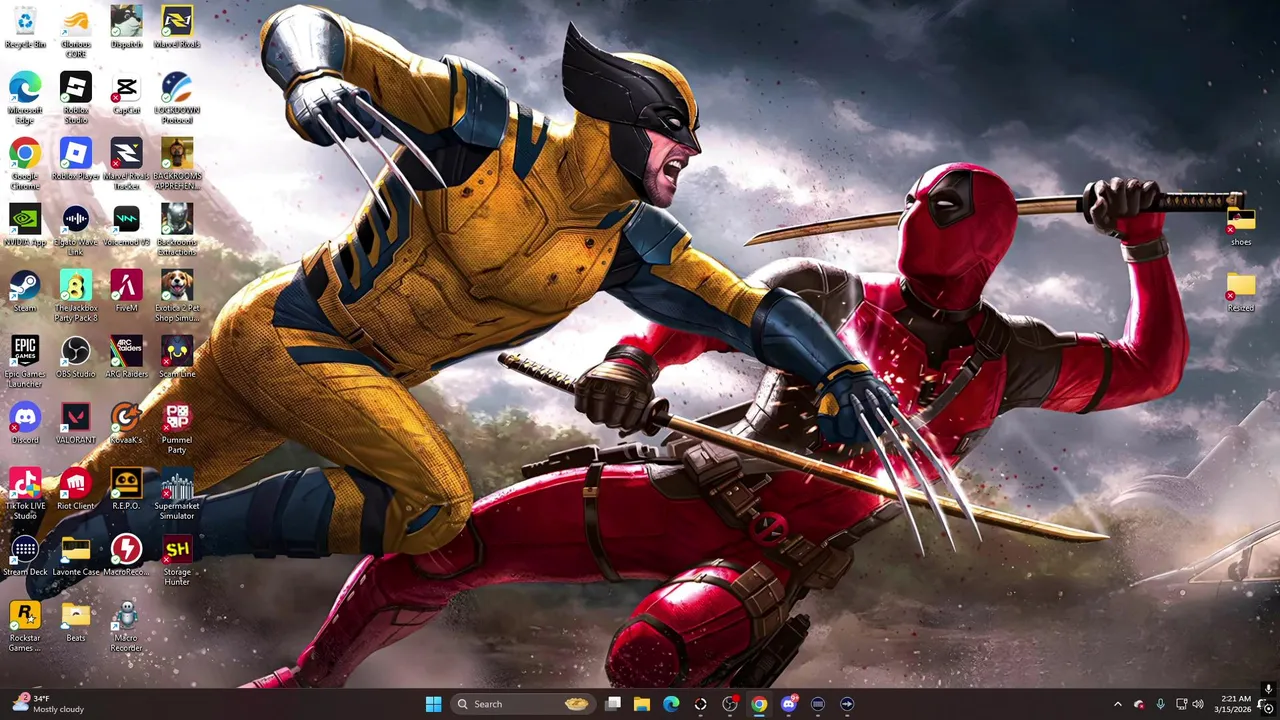Select the Macro Recorder robot icon
The height and width of the screenshot is (720, 1280).
126,626
